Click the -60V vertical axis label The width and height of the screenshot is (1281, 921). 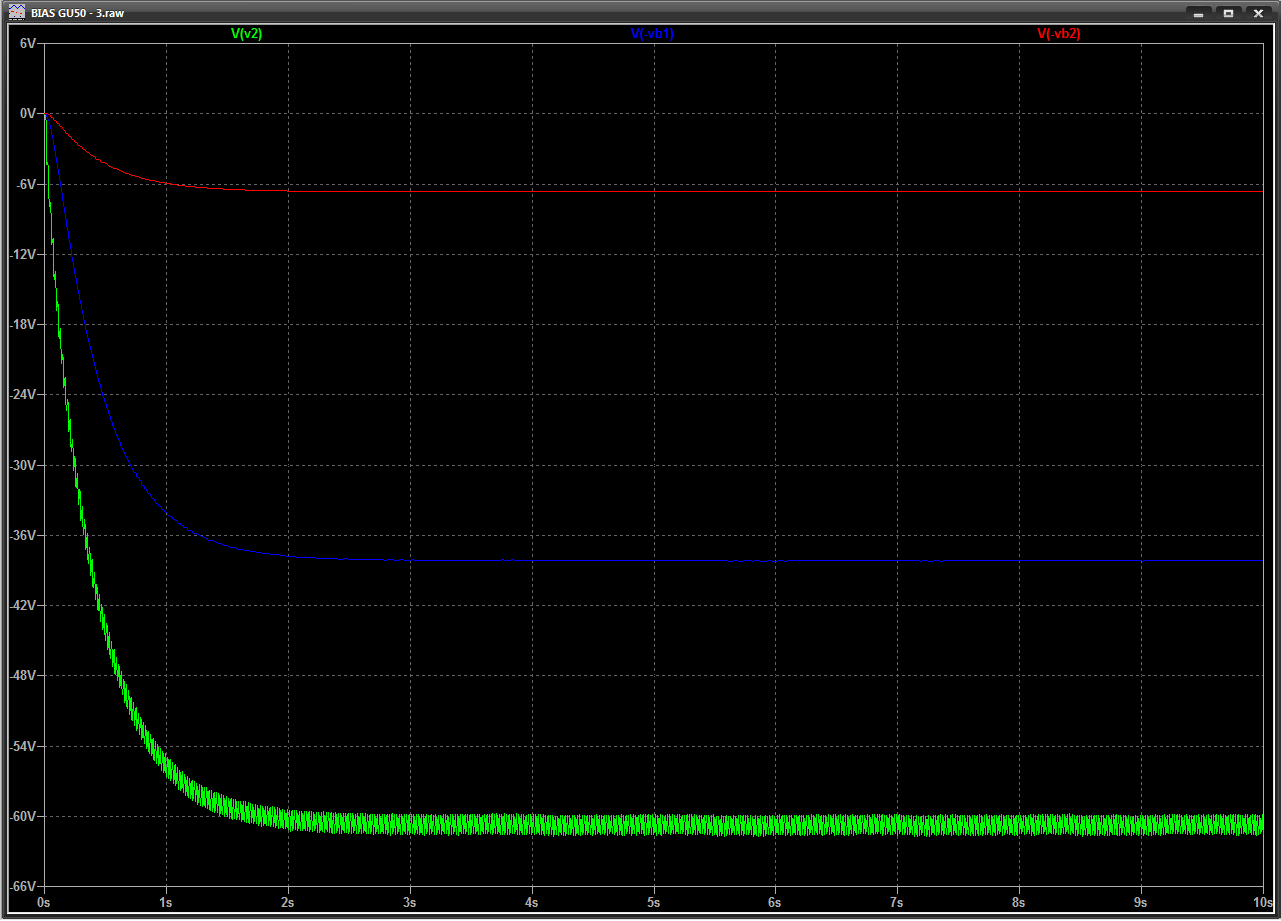24,816
